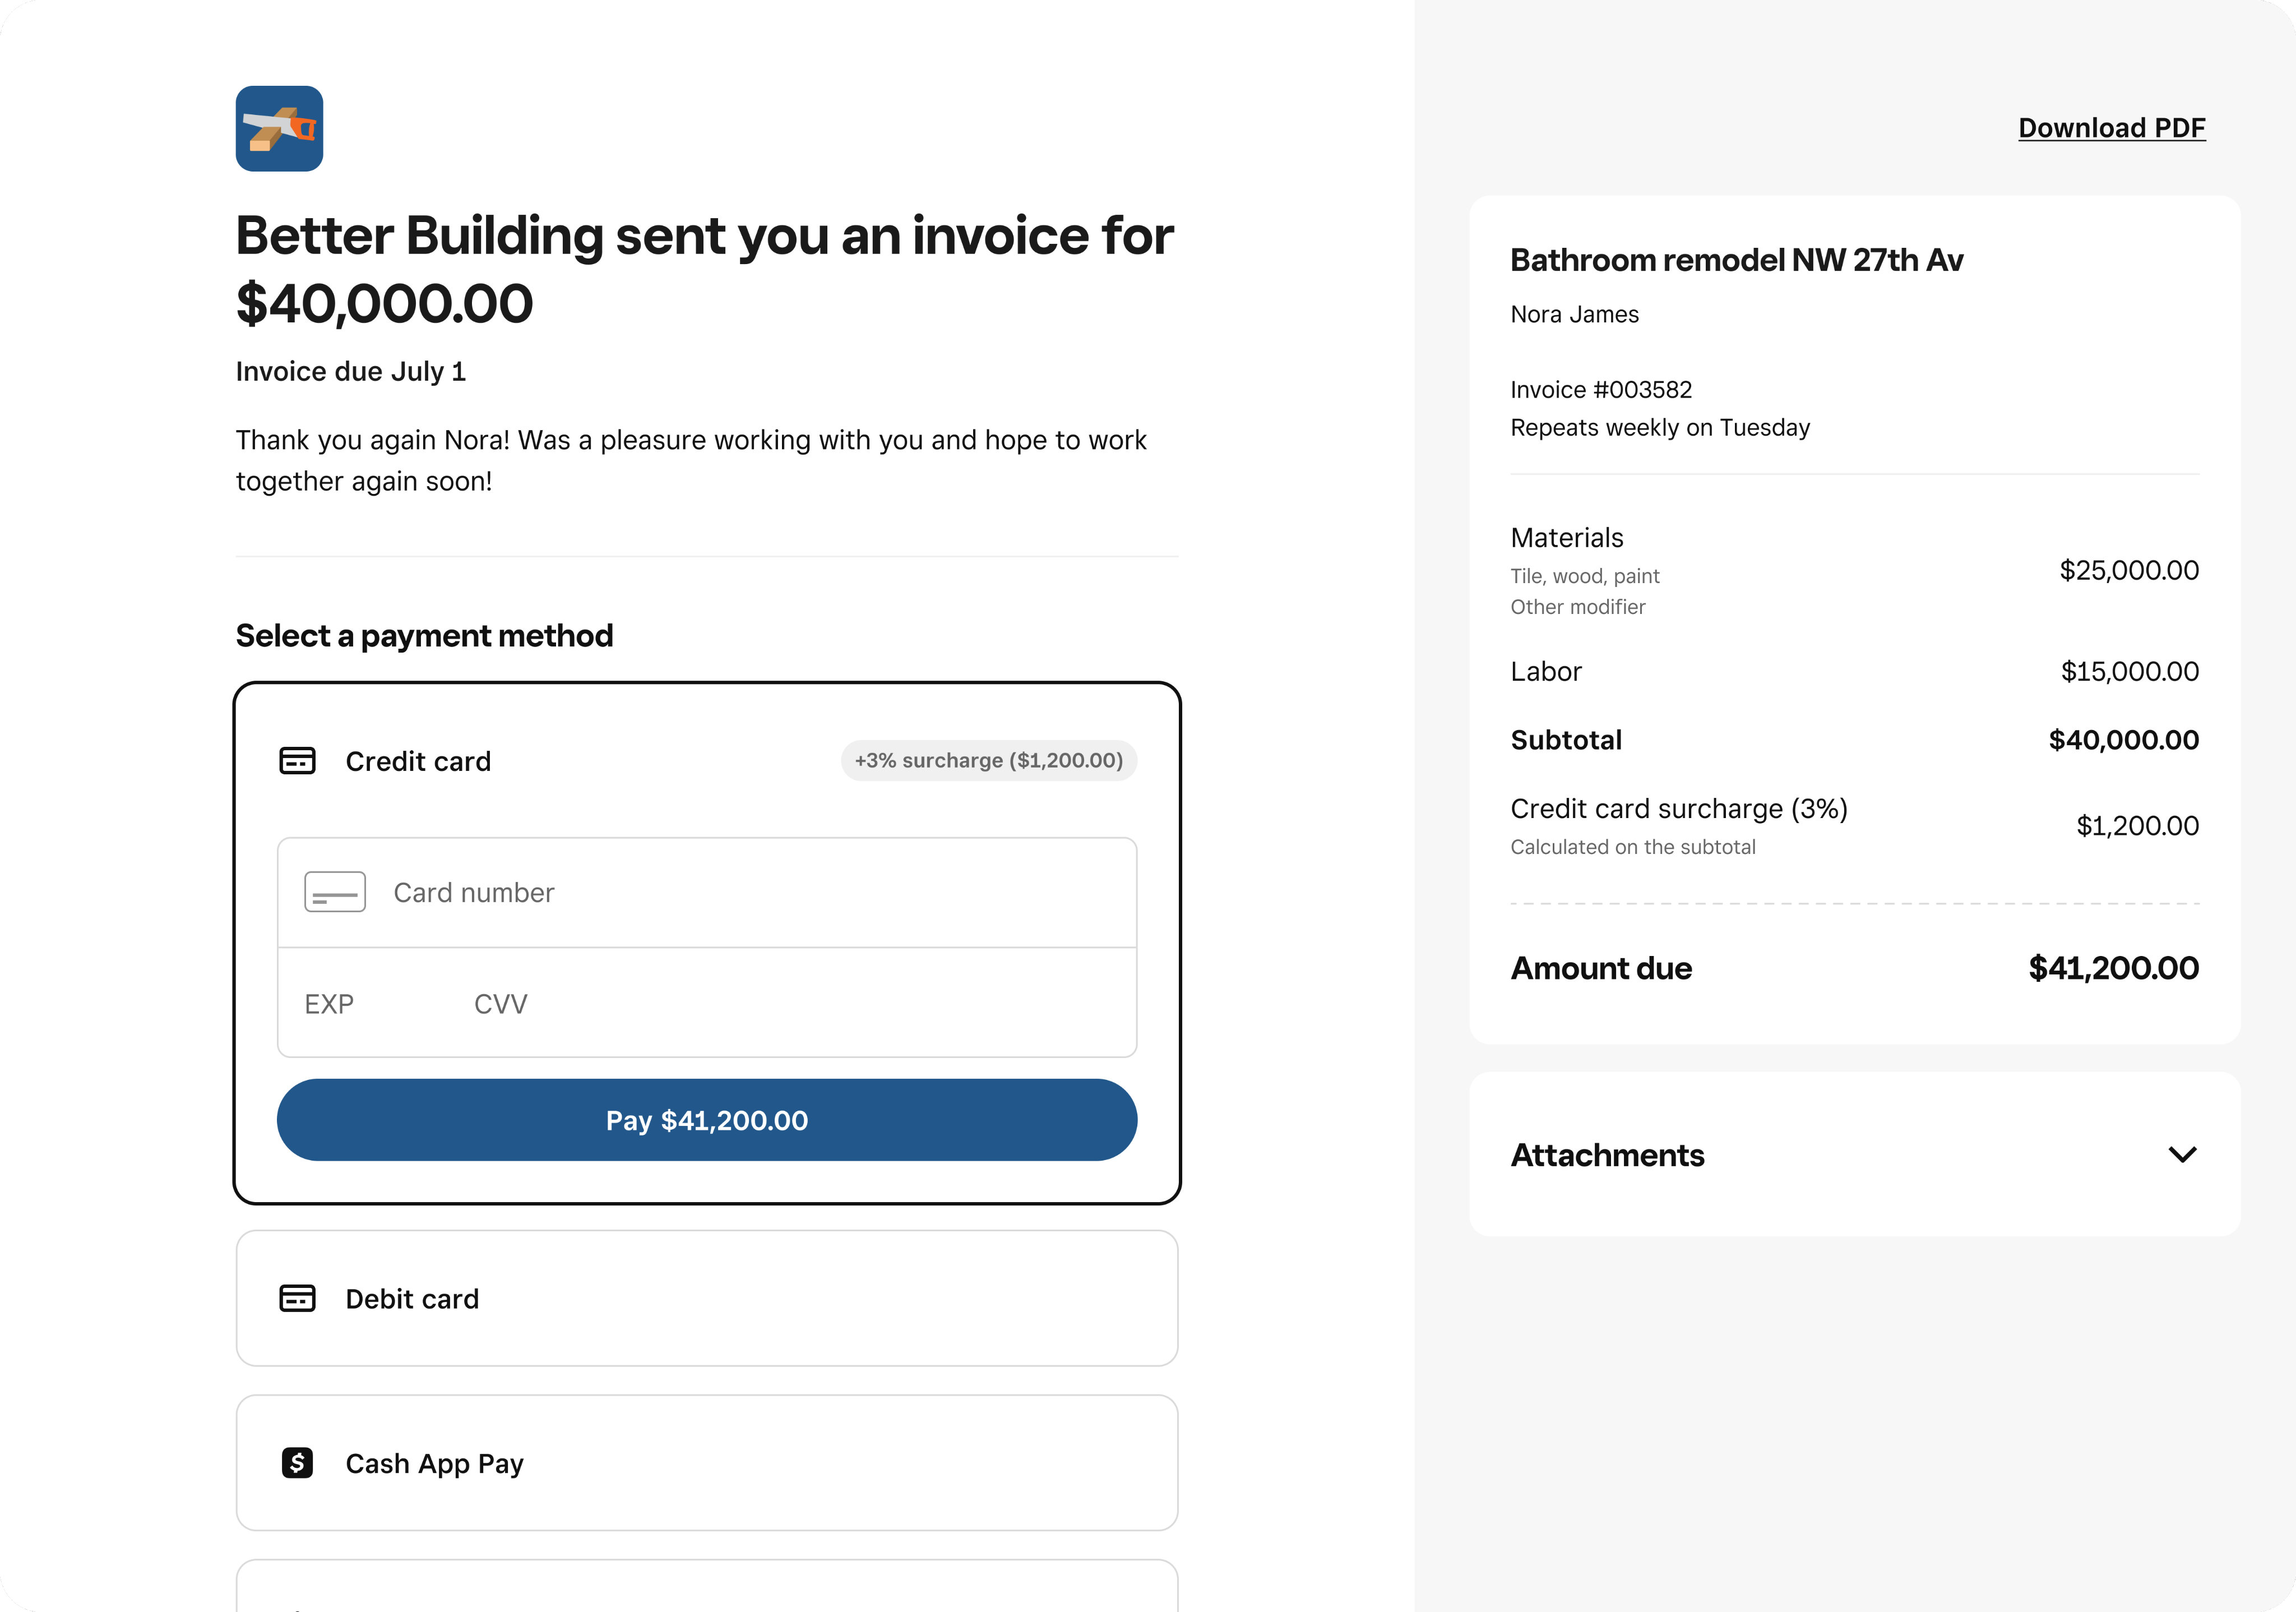
Task: Click the Cash App Pay dollar icon
Action: coord(297,1463)
